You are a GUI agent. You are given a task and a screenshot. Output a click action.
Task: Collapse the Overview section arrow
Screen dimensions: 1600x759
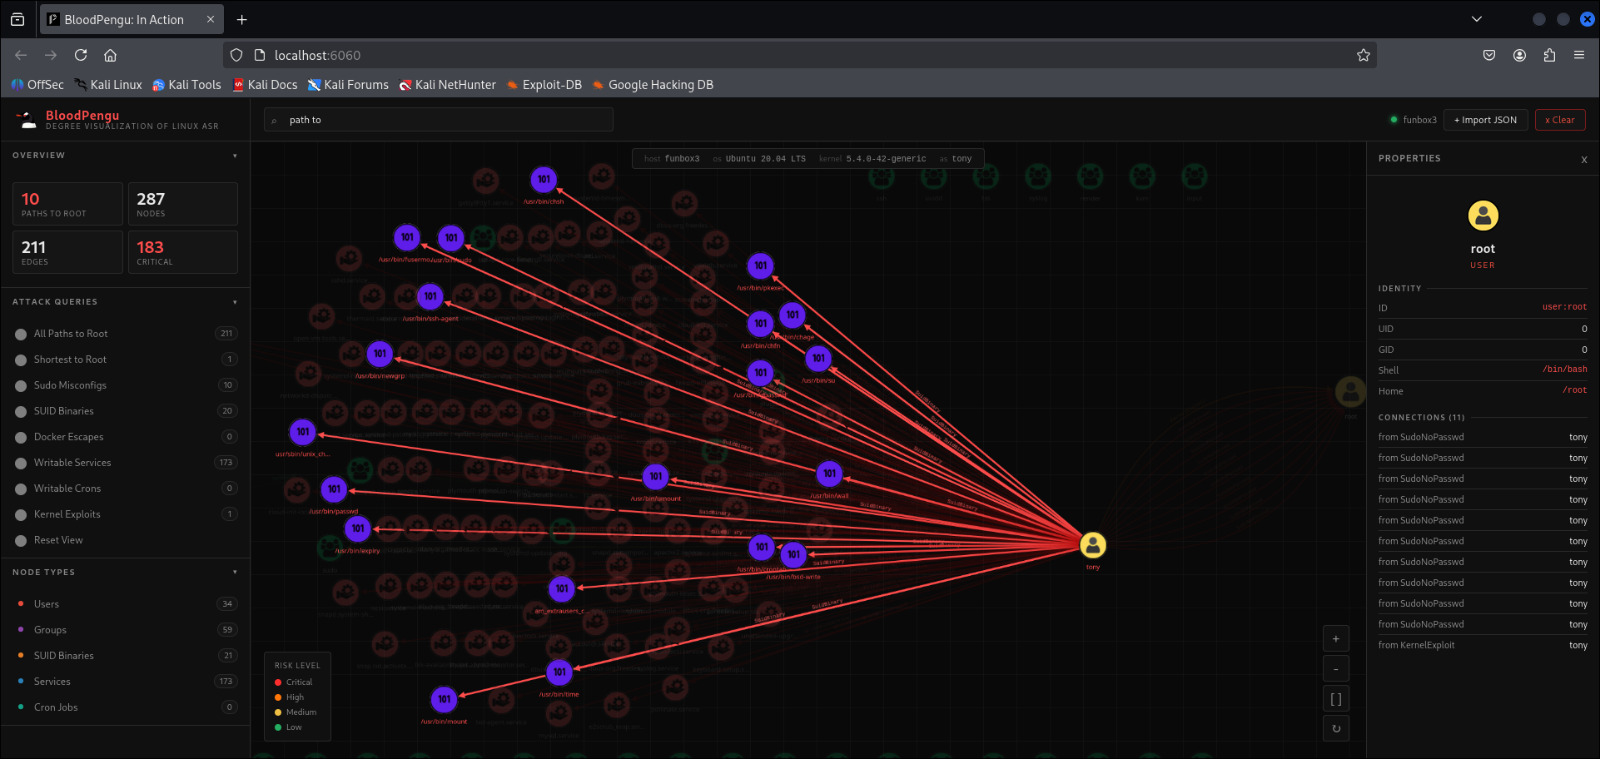pyautogui.click(x=235, y=156)
